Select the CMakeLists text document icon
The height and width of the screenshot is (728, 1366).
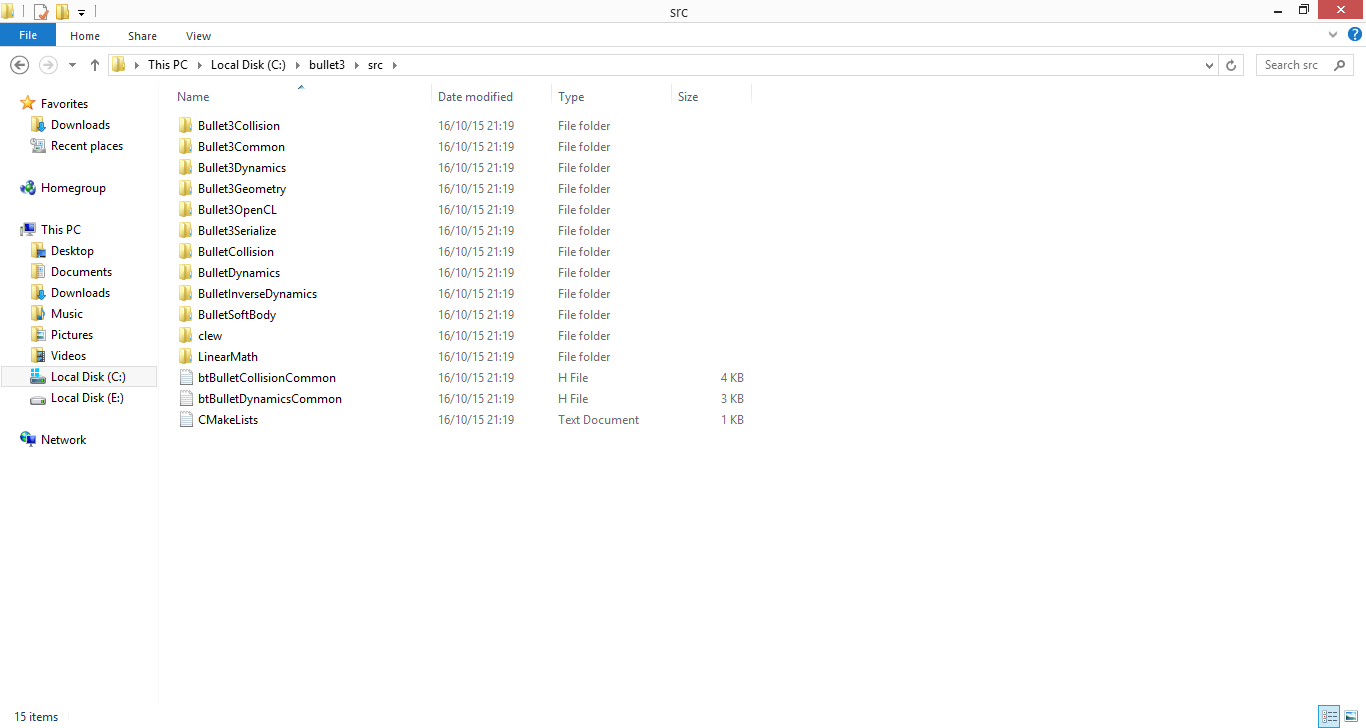click(x=185, y=420)
